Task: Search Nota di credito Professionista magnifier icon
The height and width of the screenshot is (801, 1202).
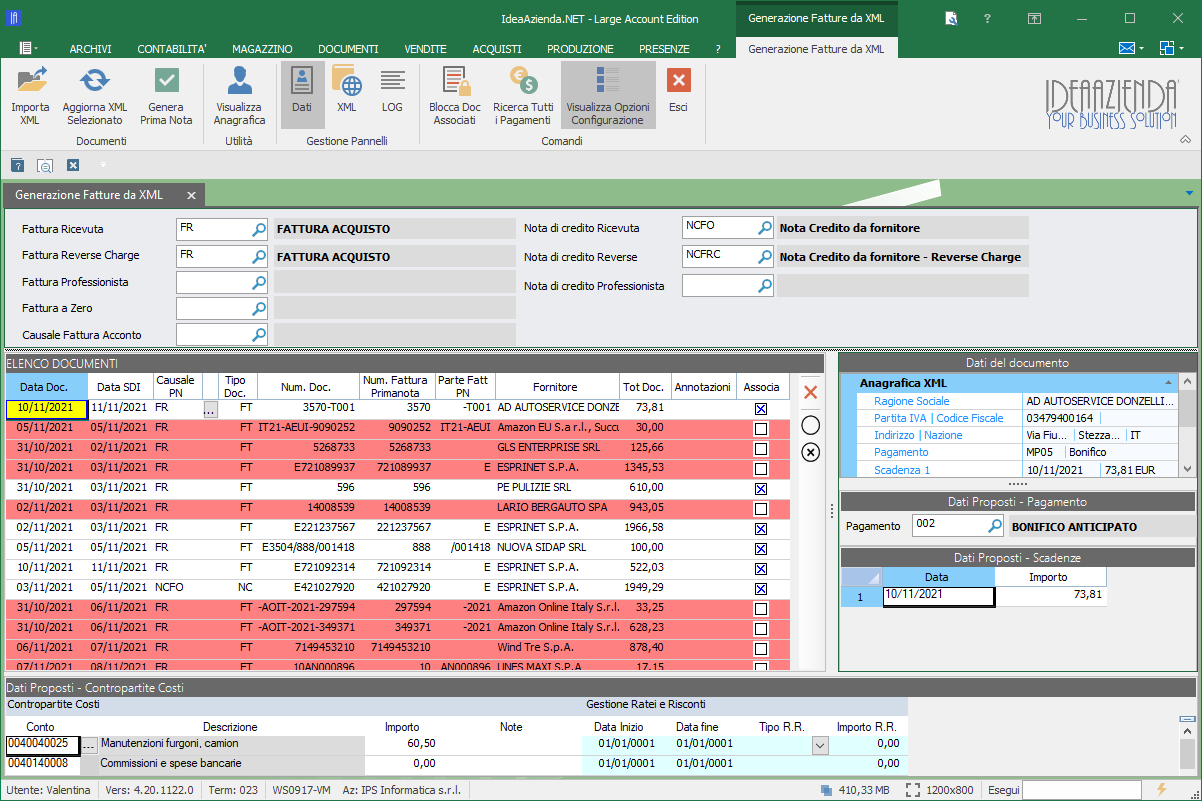Action: click(x=765, y=286)
